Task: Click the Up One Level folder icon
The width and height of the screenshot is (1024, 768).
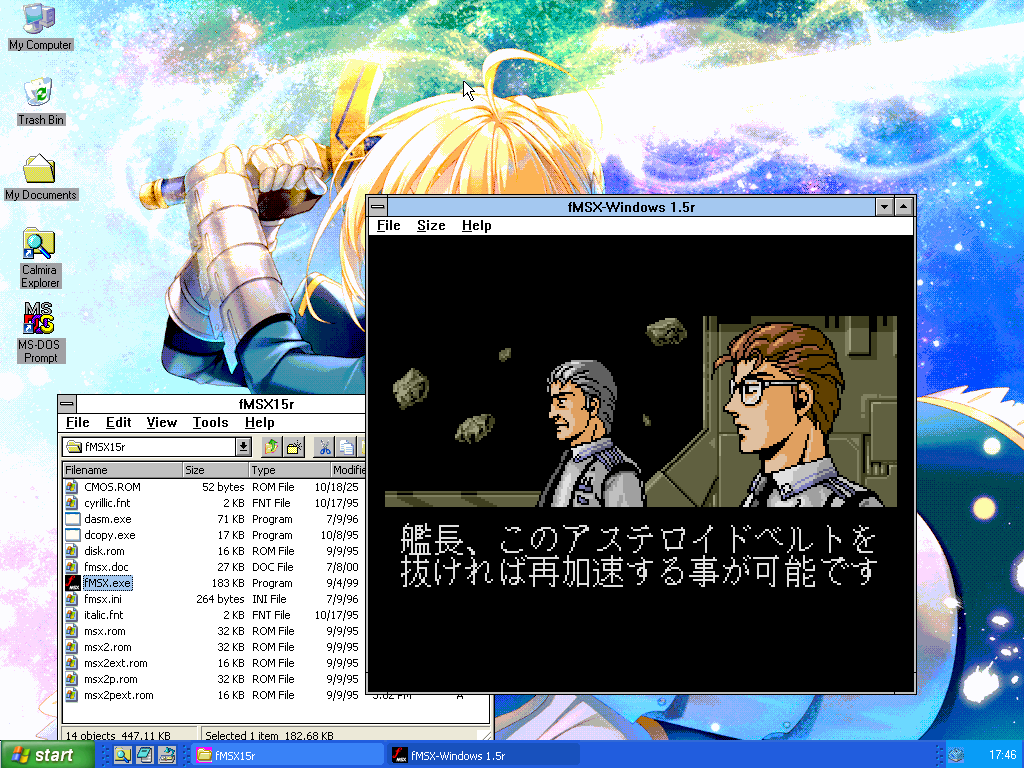Action: tap(271, 447)
